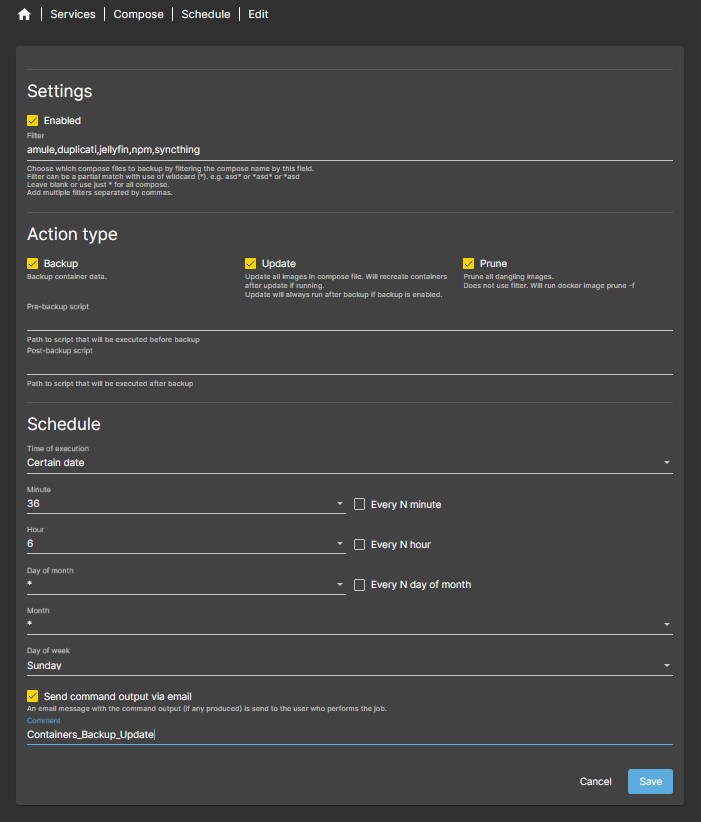701x822 pixels.
Task: Toggle the Update action checkbox
Action: [251, 264]
